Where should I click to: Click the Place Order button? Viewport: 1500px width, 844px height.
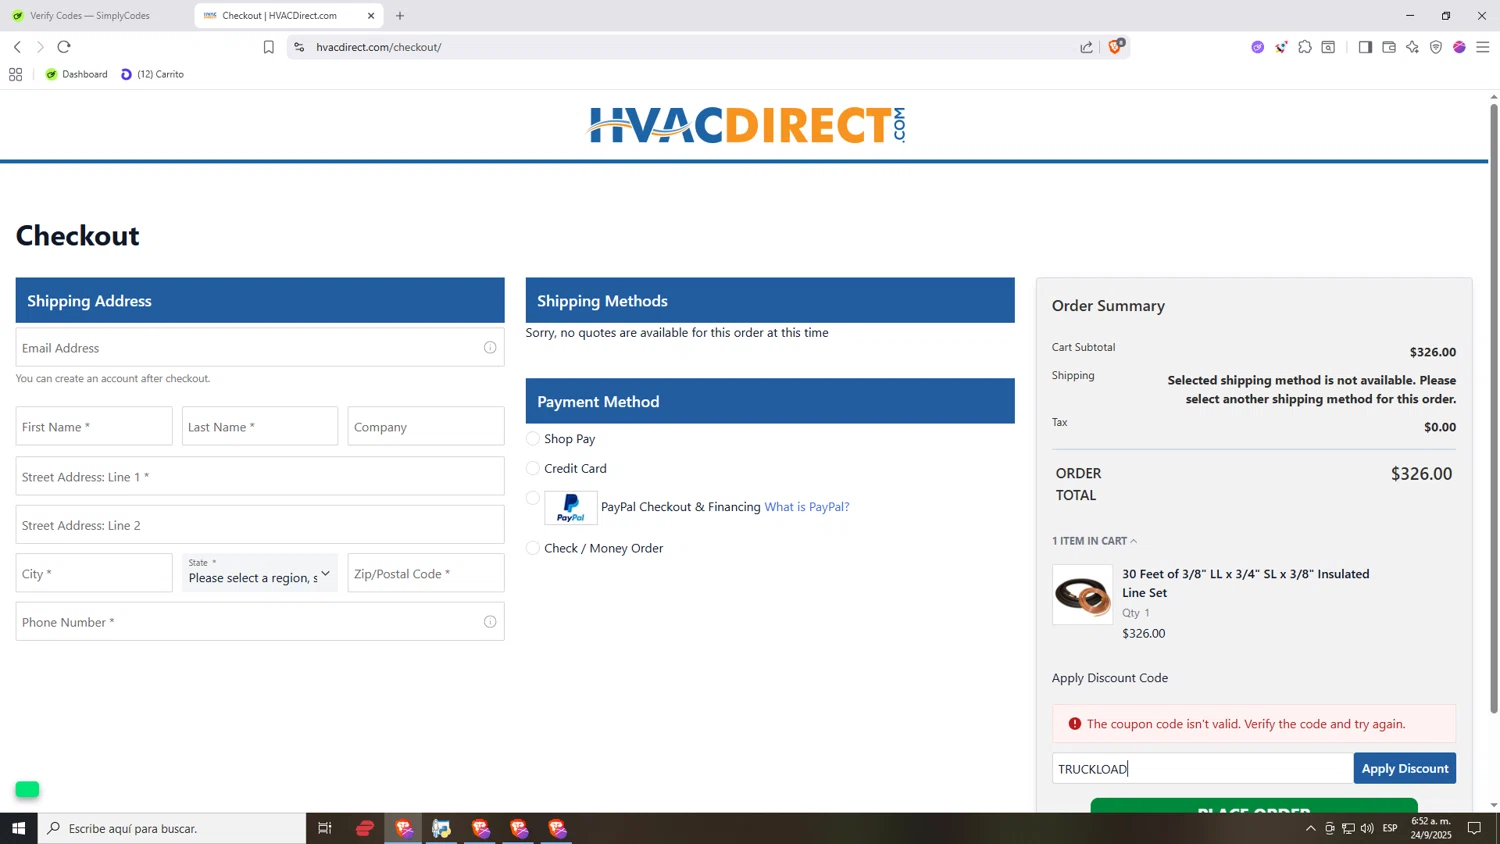(x=1254, y=806)
